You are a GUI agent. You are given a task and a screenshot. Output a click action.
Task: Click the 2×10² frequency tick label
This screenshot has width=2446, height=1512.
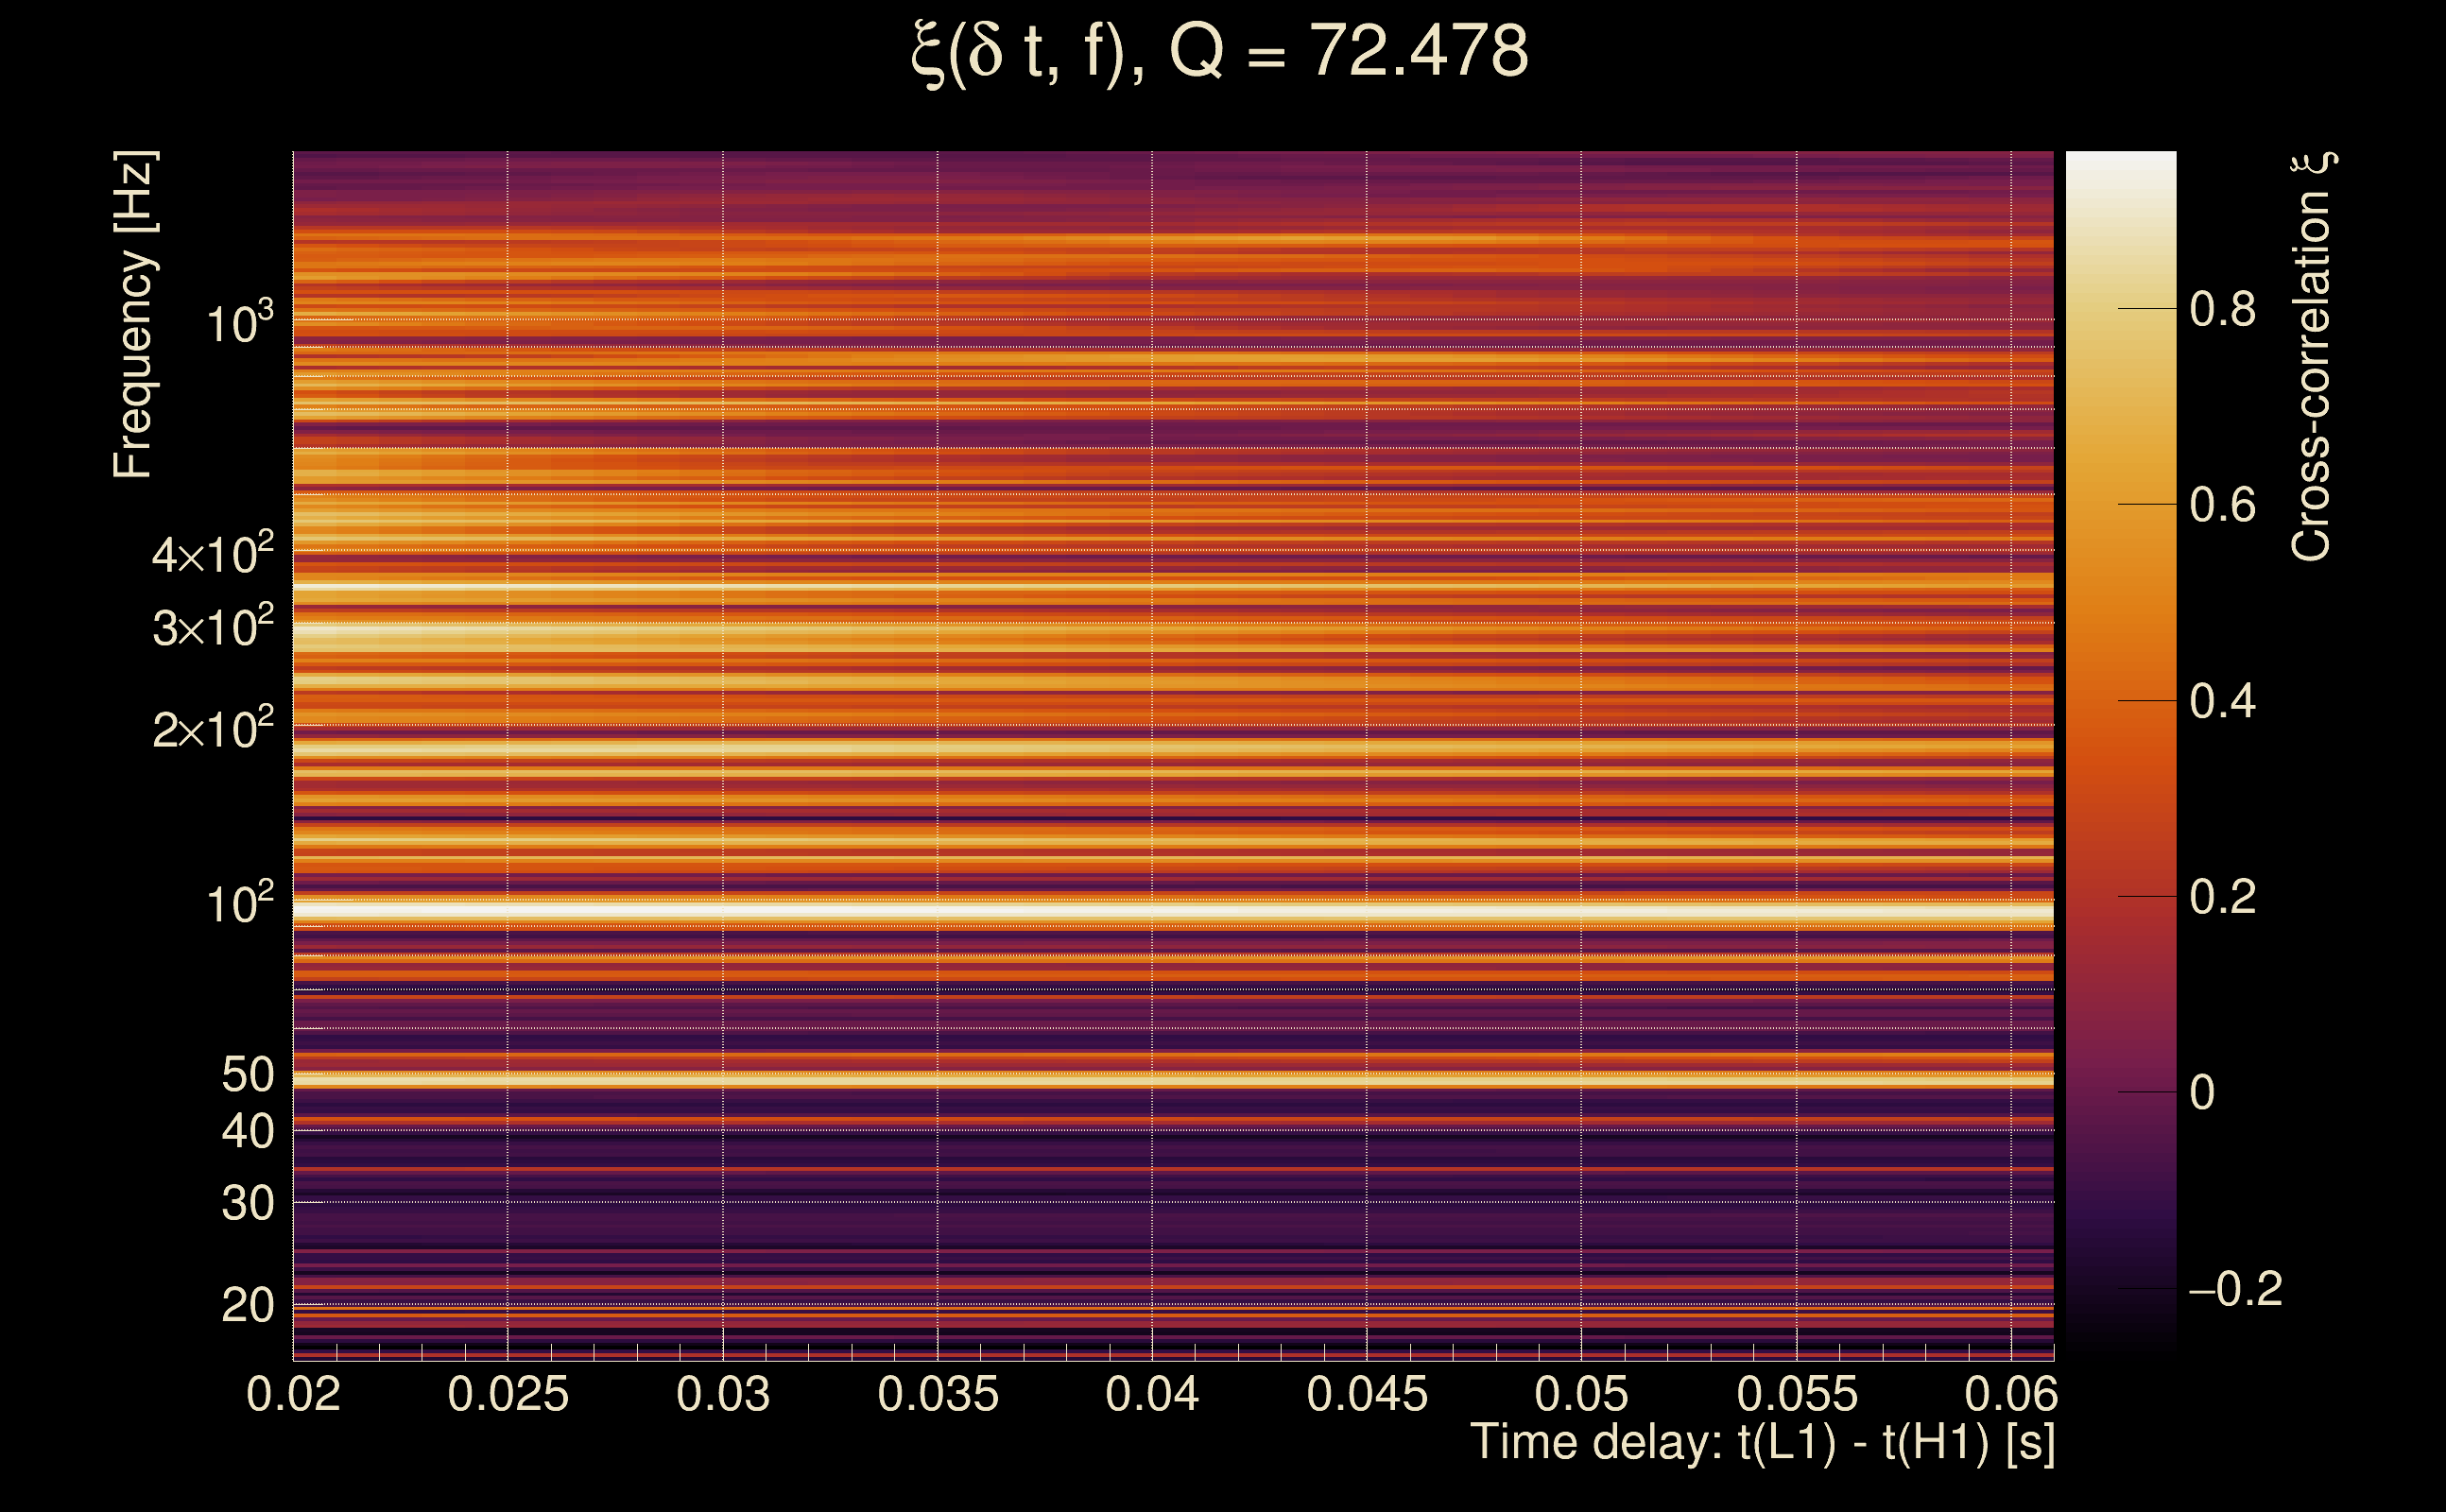[212, 729]
